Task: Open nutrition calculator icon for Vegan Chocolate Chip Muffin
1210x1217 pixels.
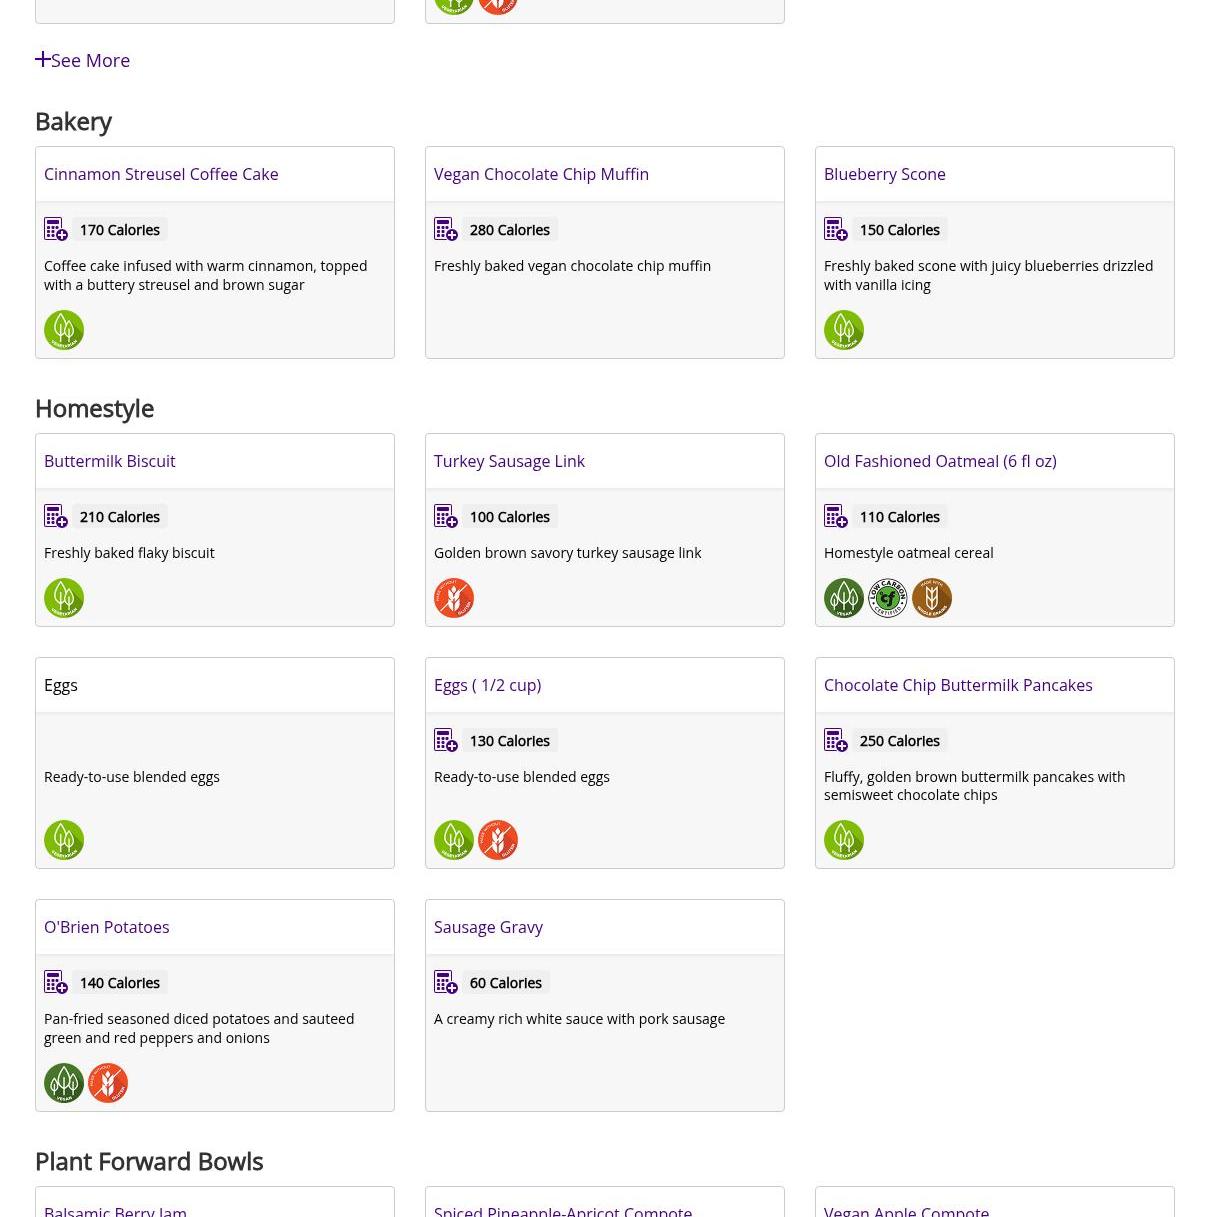Action: click(446, 229)
